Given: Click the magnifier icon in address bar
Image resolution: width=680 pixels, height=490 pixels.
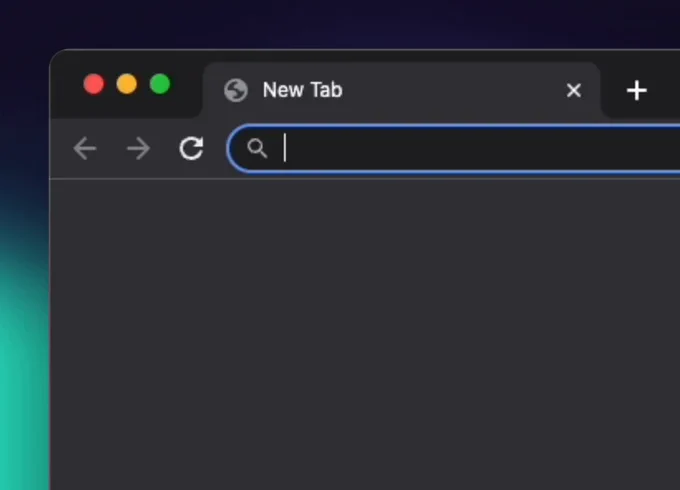Looking at the screenshot, I should tap(257, 149).
